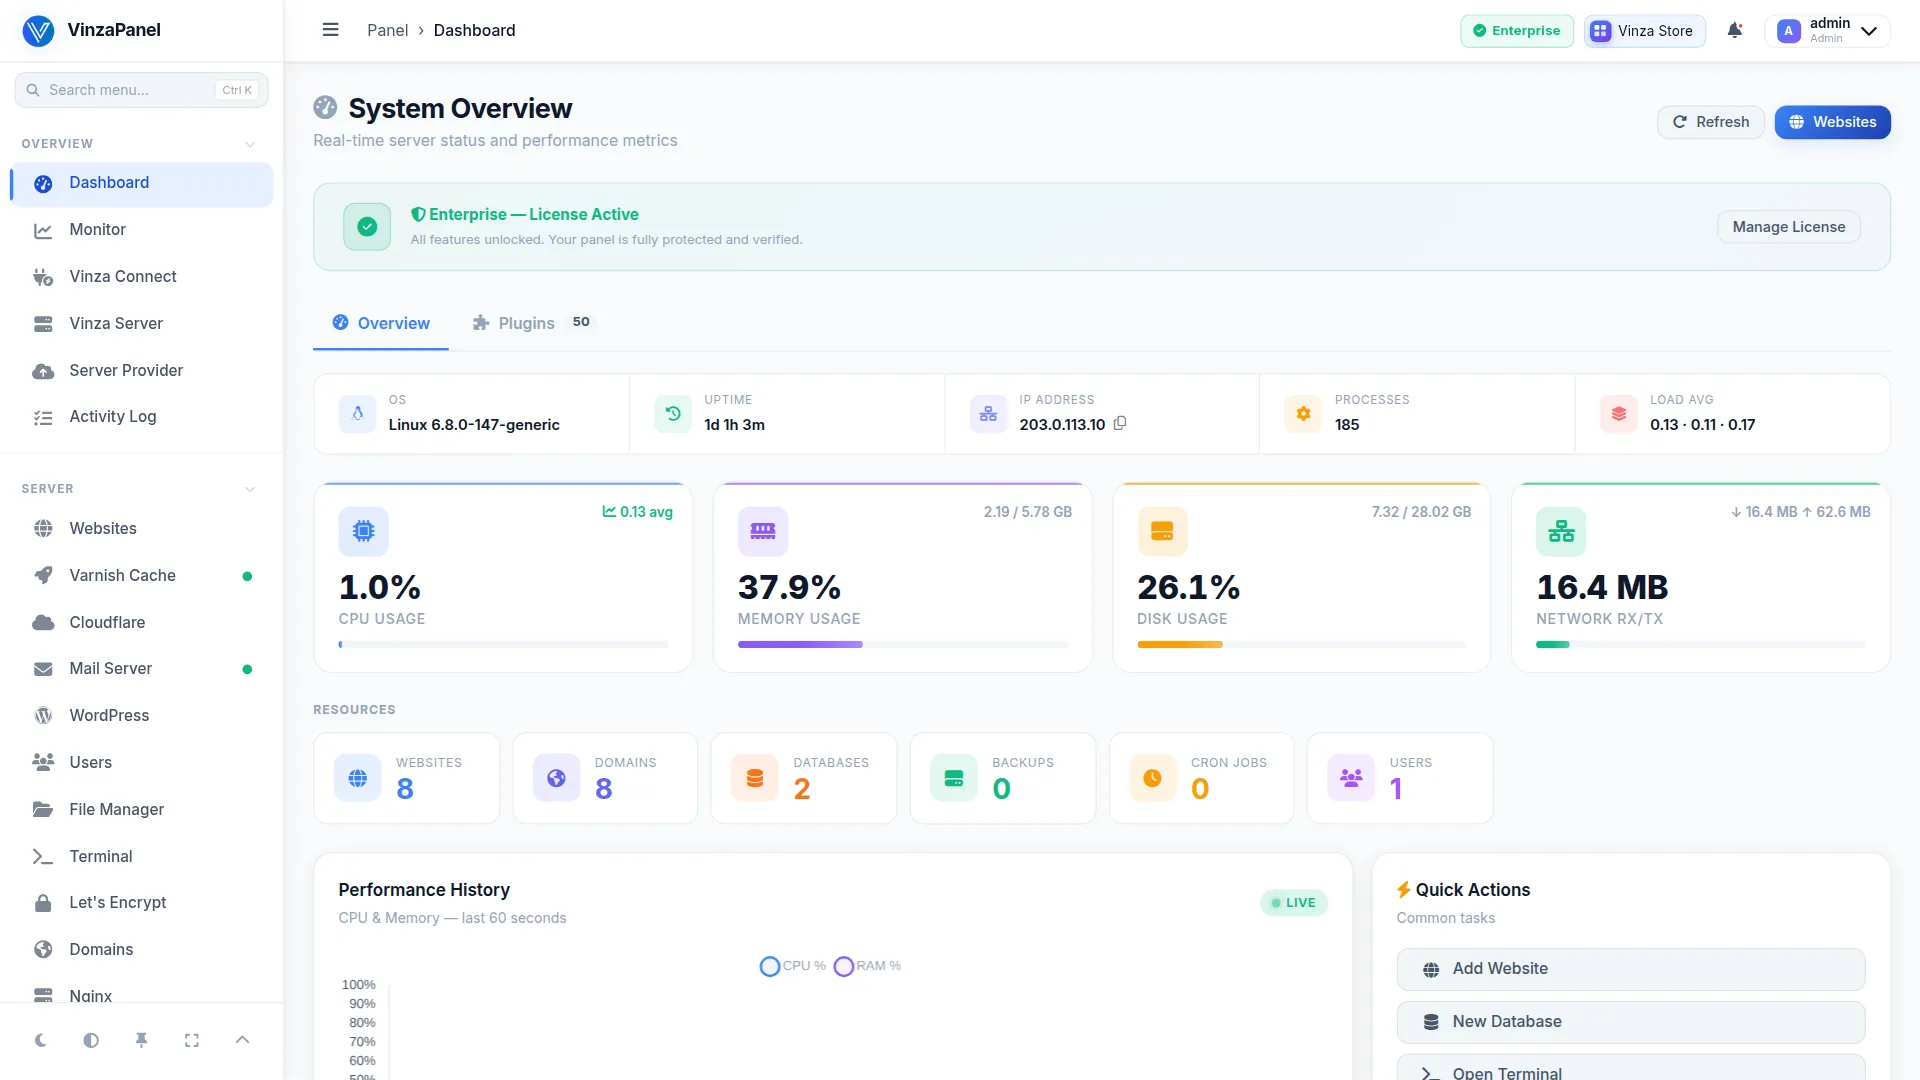Image resolution: width=1920 pixels, height=1080 pixels.
Task: Focus the Search menu input field
Action: (x=141, y=90)
